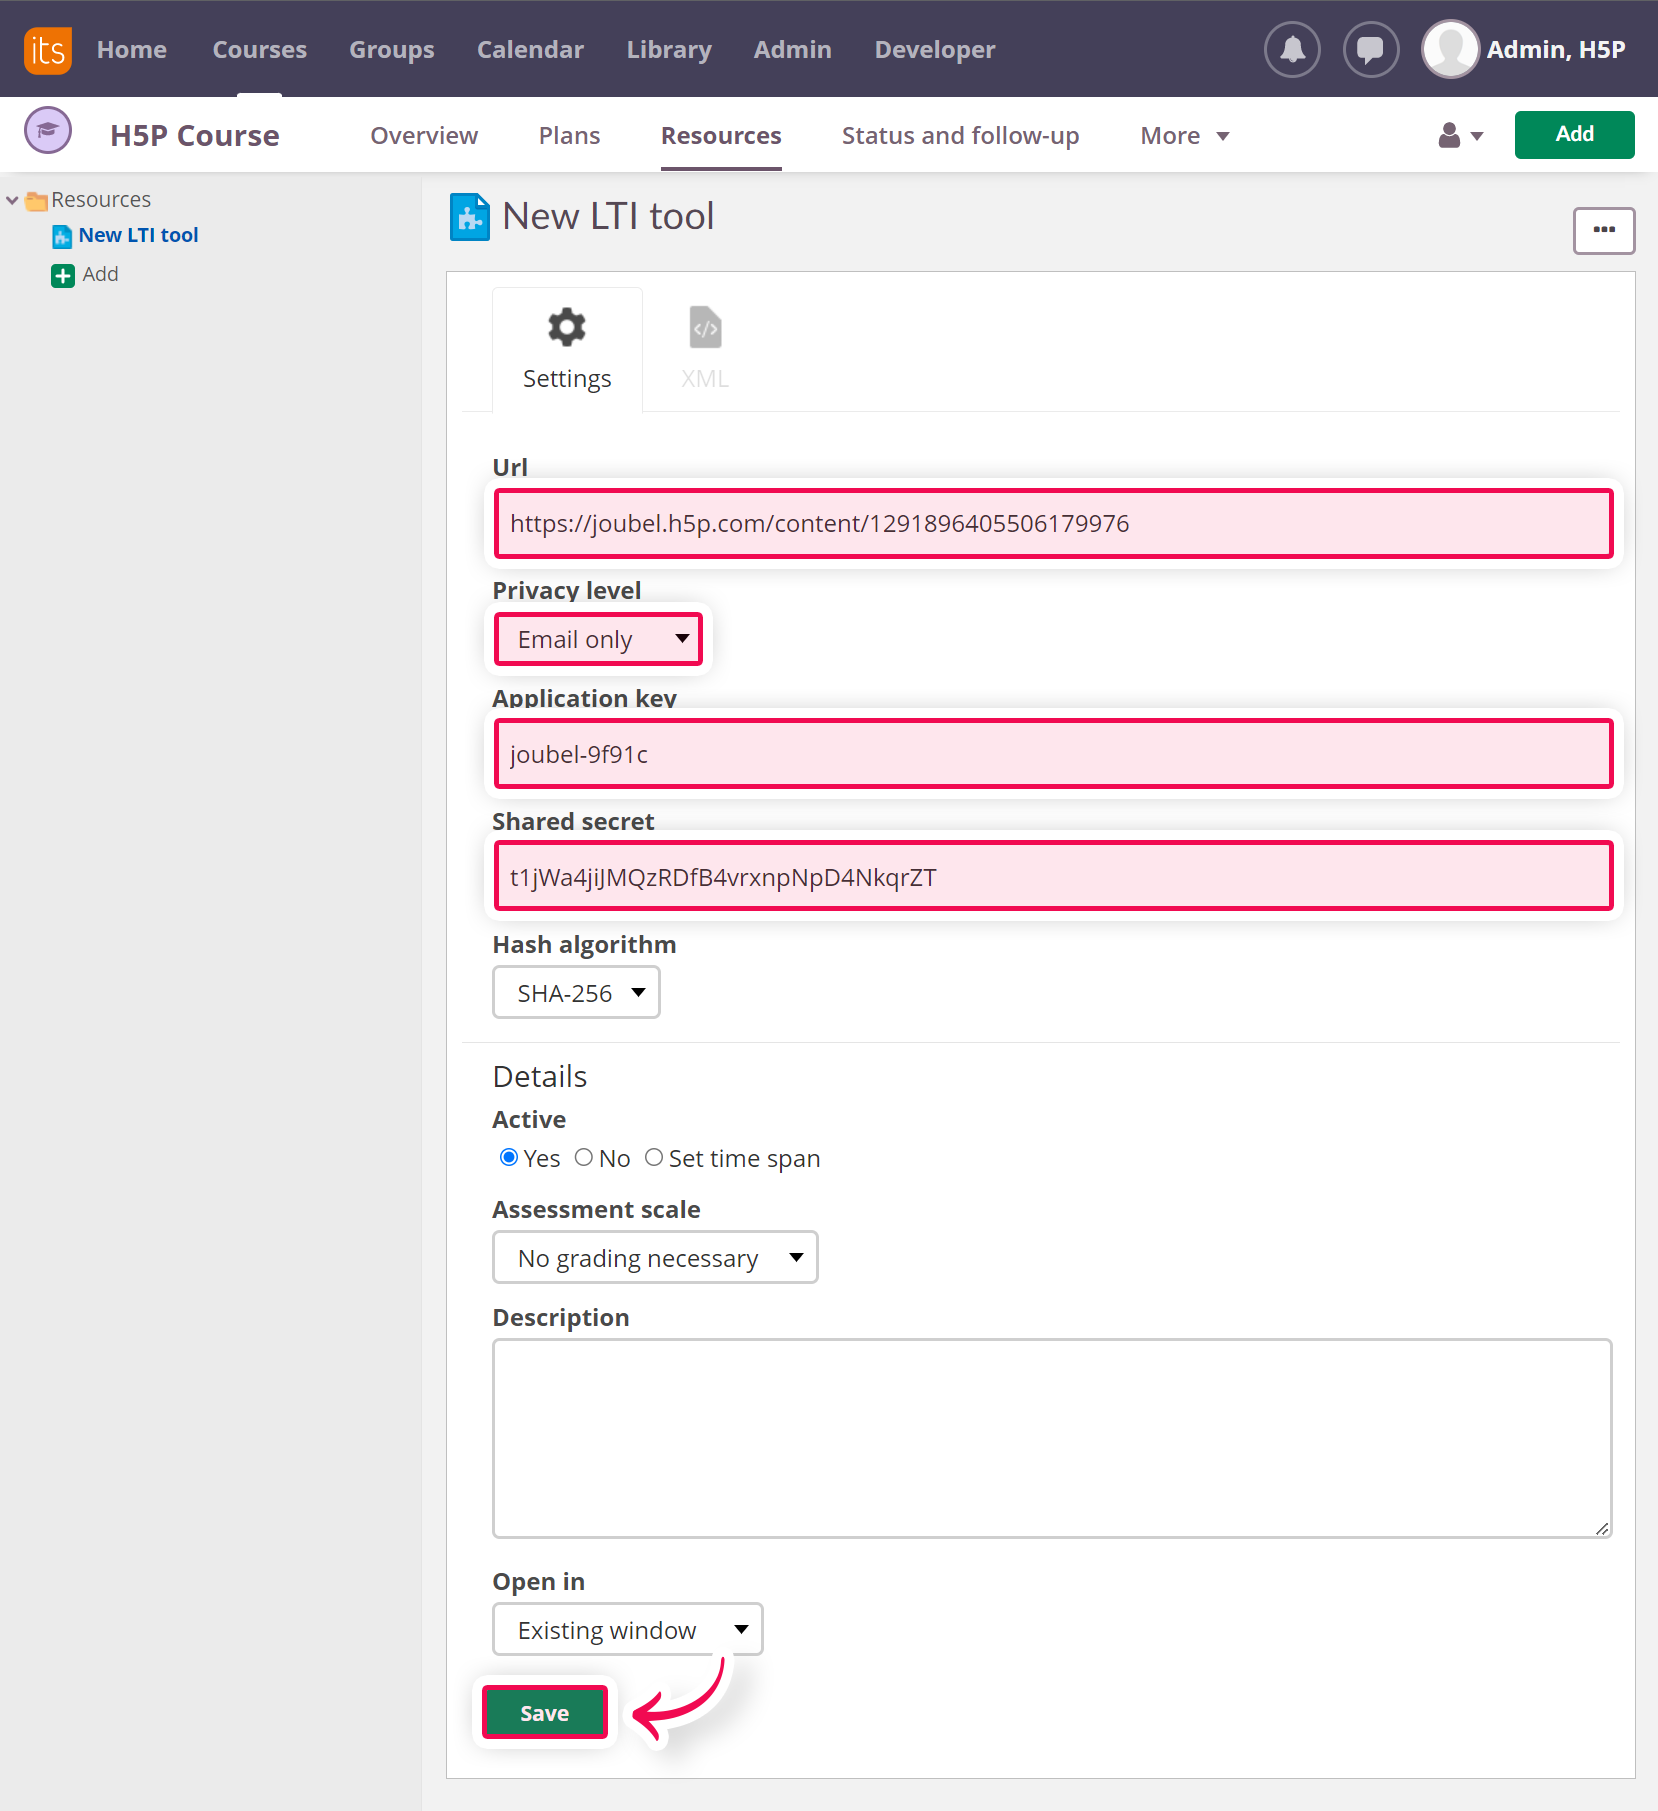Select the No radio button for Active
The height and width of the screenshot is (1811, 1658).
584,1157
